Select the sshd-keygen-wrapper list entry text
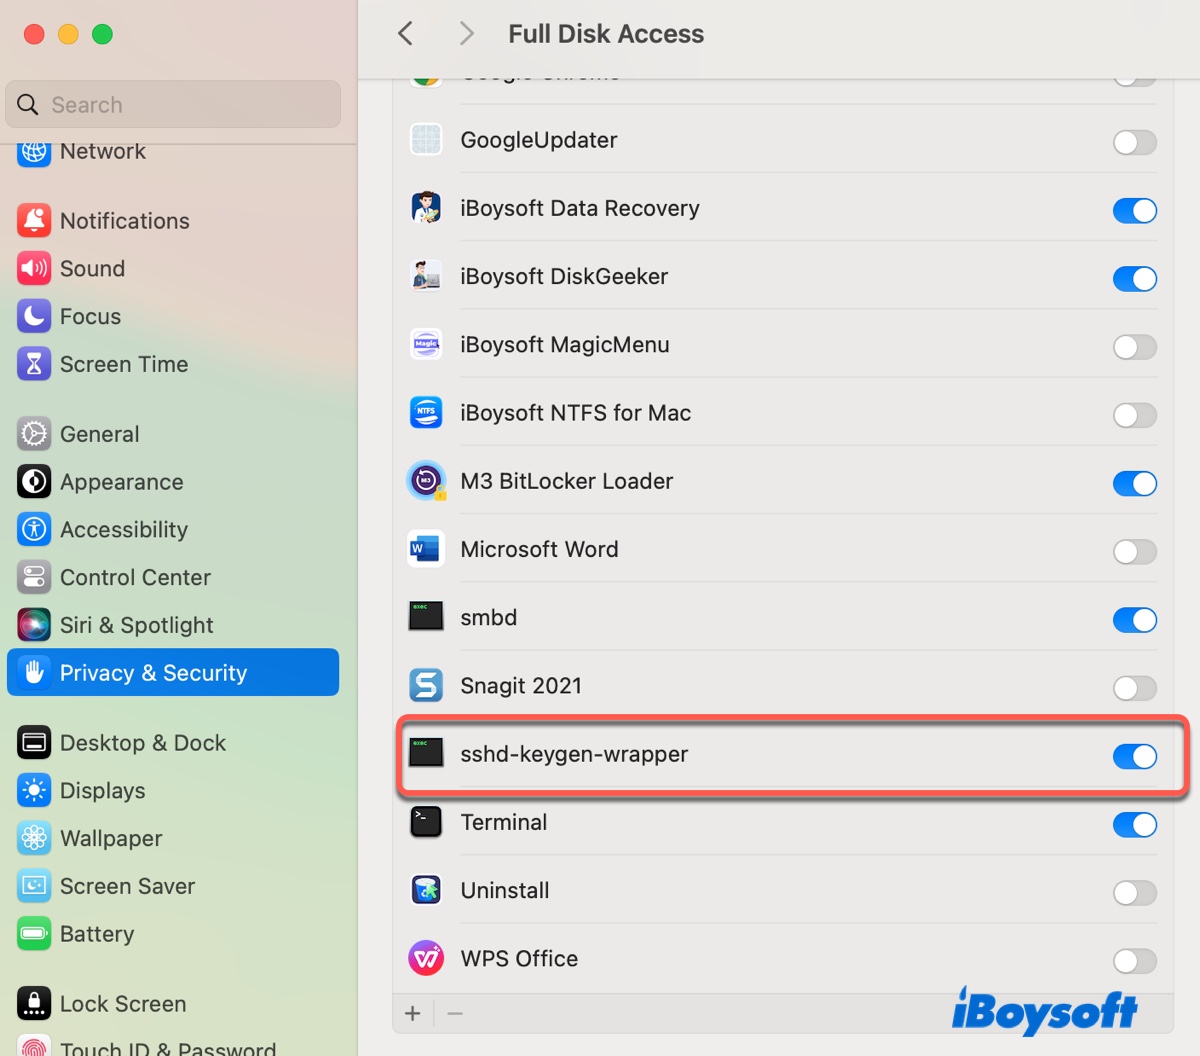This screenshot has width=1200, height=1056. click(x=574, y=754)
